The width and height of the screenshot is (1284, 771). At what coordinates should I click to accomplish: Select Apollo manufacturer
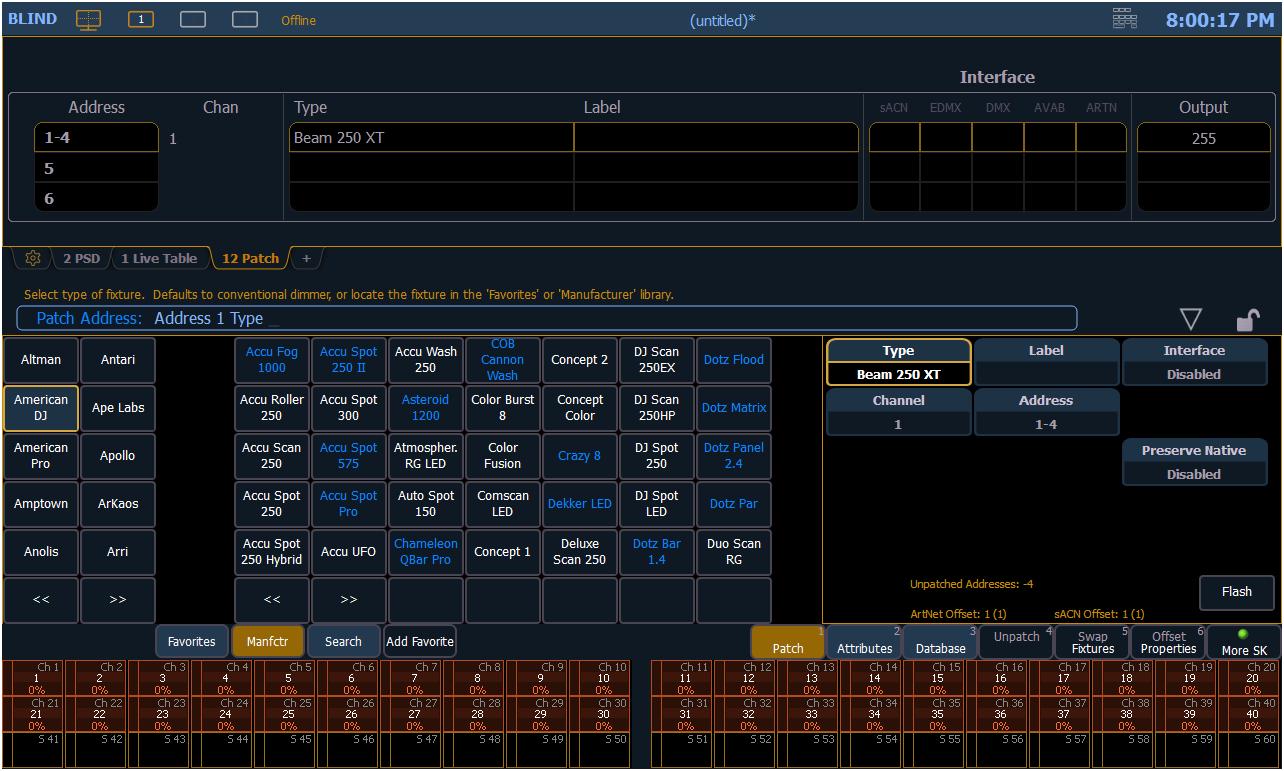(x=118, y=456)
